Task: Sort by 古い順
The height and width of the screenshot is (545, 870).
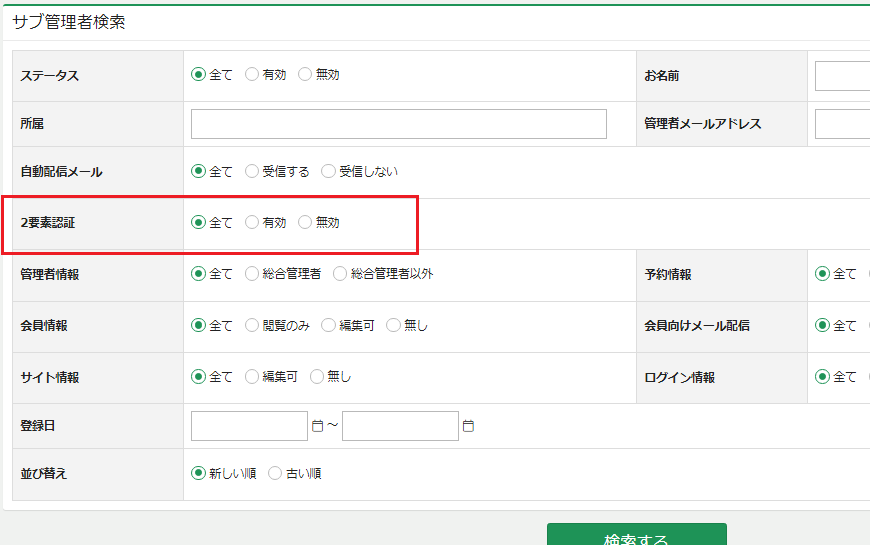Action: pos(275,473)
